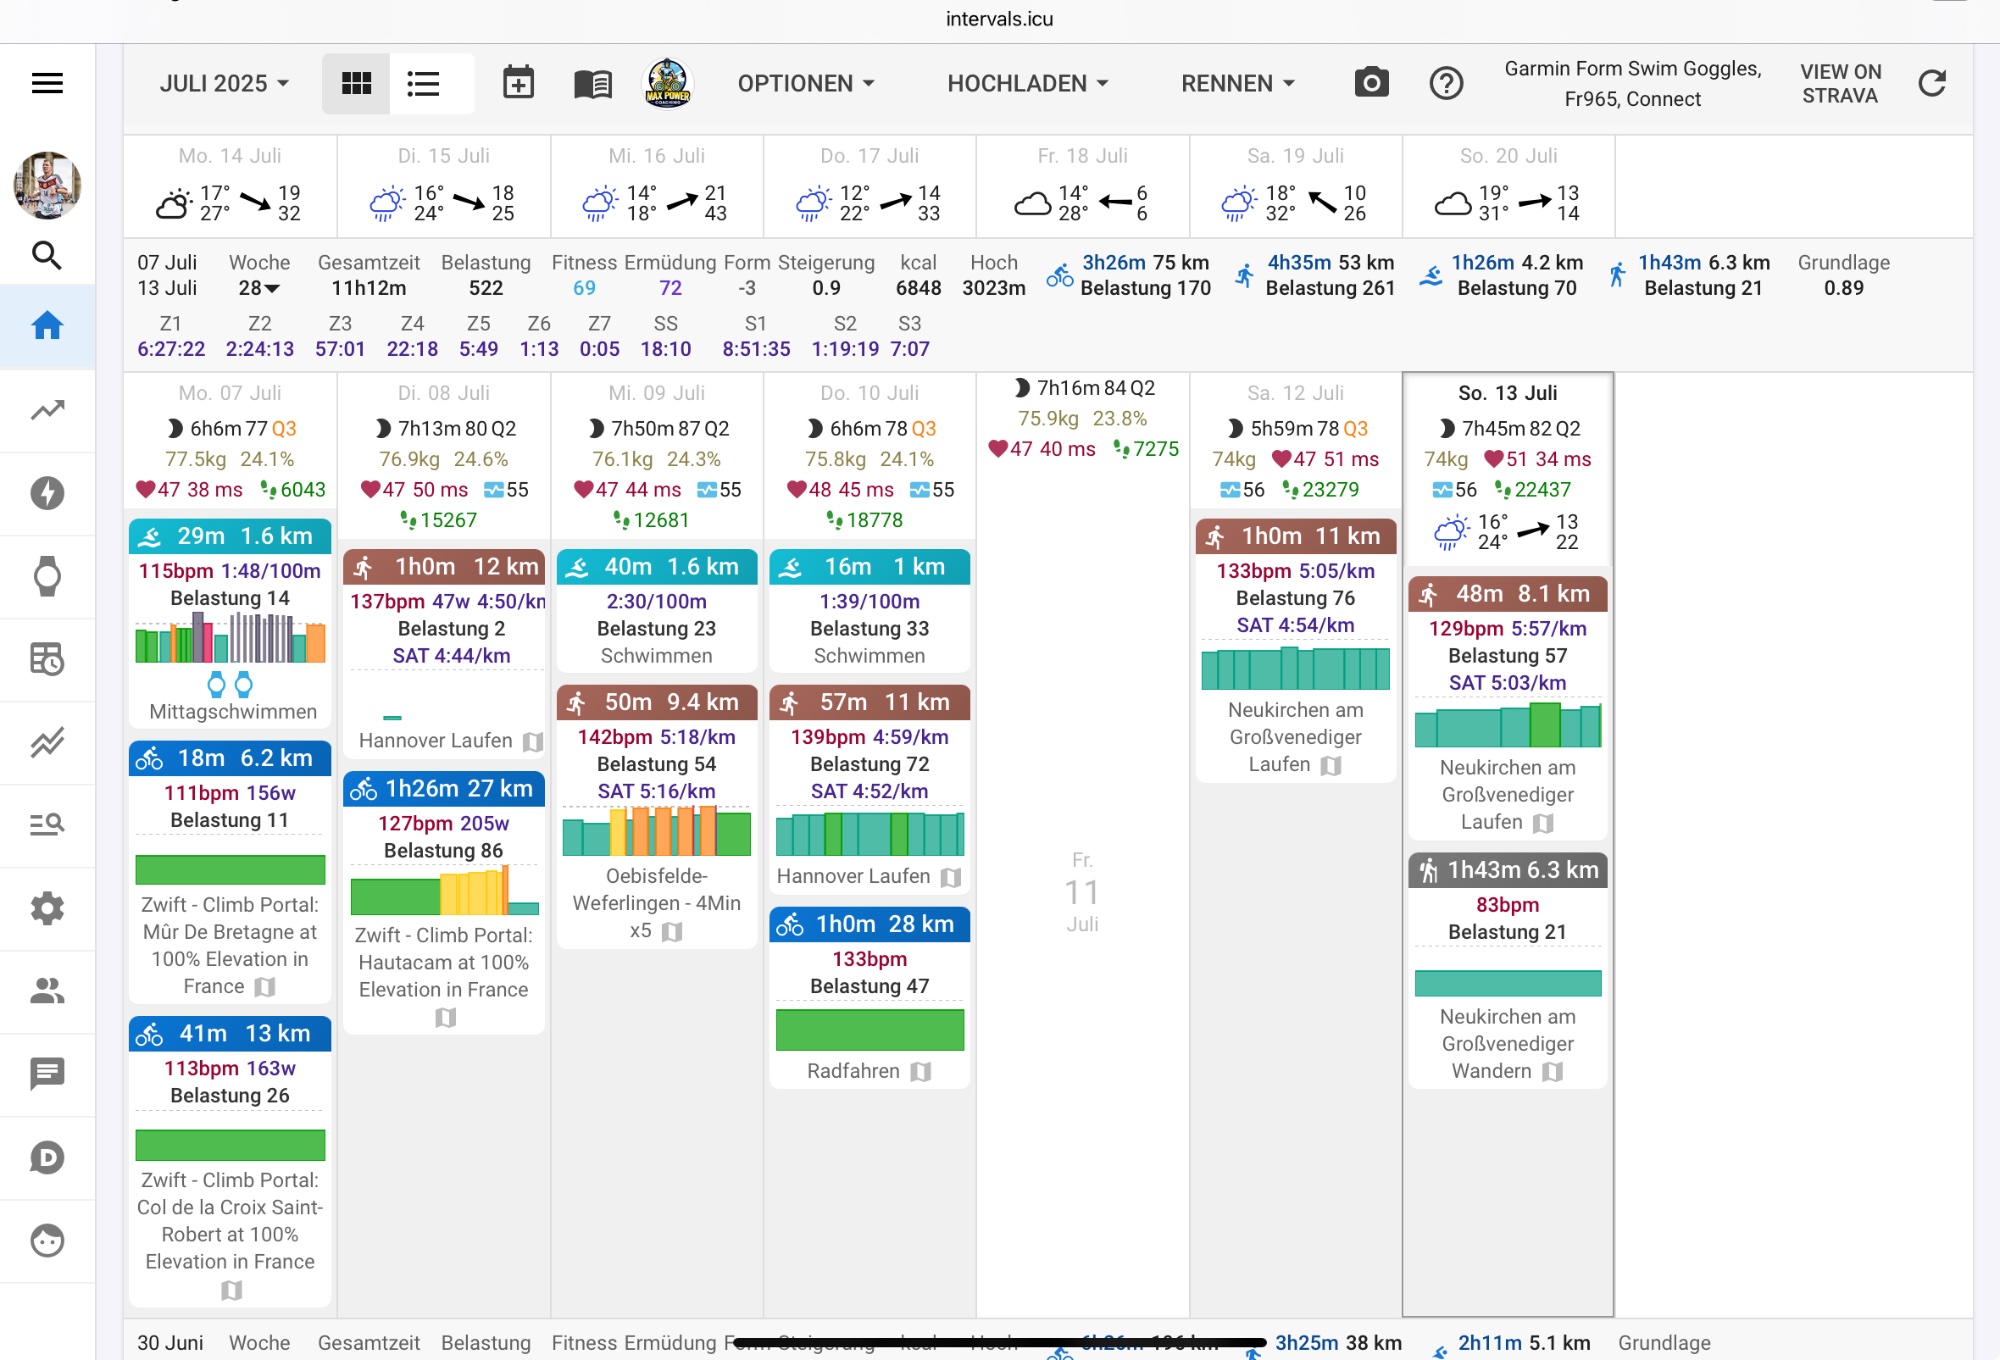
Task: Open the help question mark icon
Action: tap(1446, 83)
